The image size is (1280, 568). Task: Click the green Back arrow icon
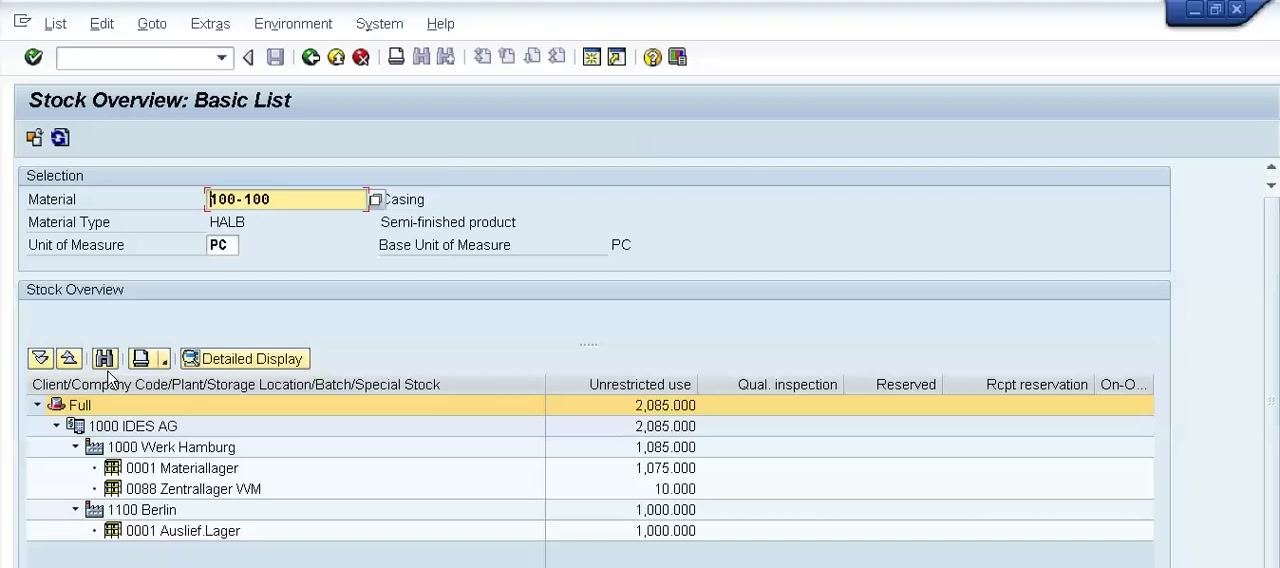tap(311, 57)
